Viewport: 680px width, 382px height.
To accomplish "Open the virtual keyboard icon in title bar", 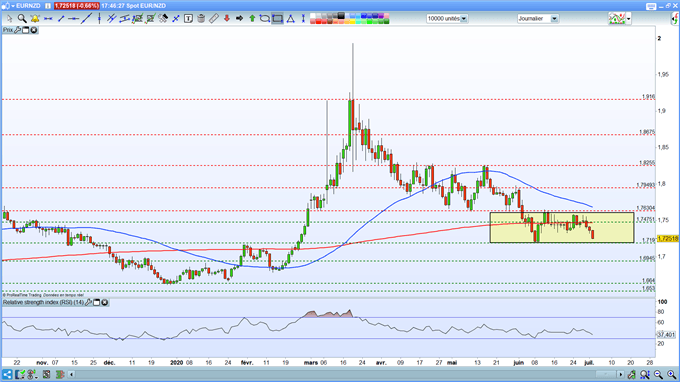I will (x=651, y=6).
